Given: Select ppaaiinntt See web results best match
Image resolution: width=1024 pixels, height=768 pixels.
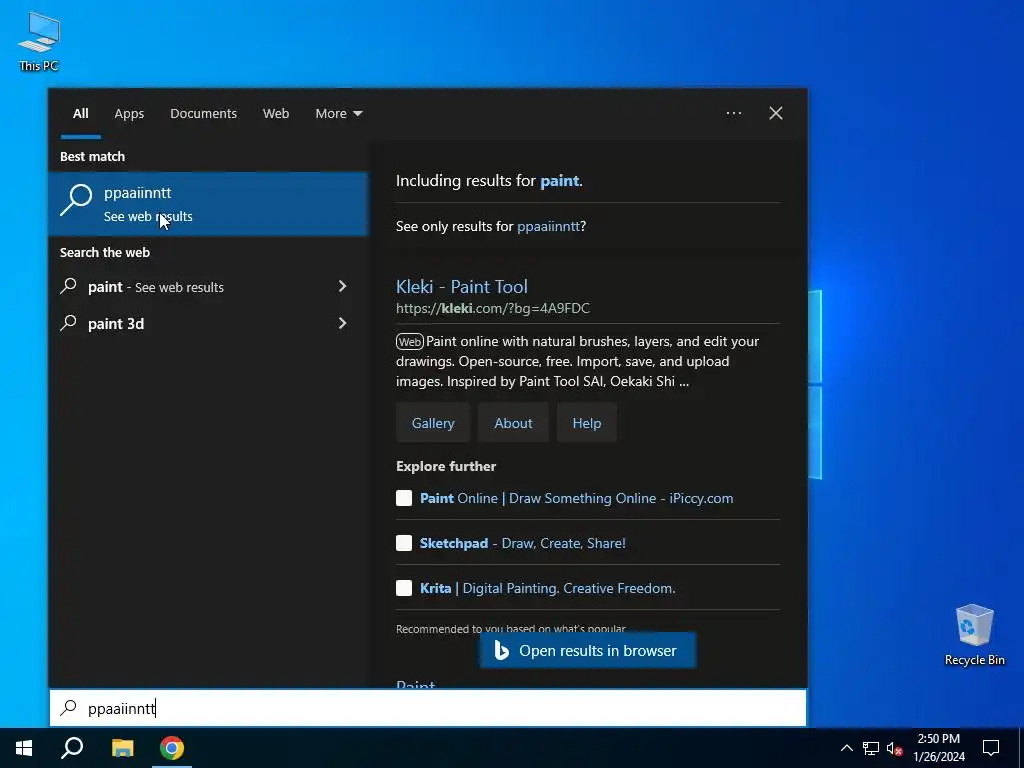Looking at the screenshot, I should coord(208,203).
